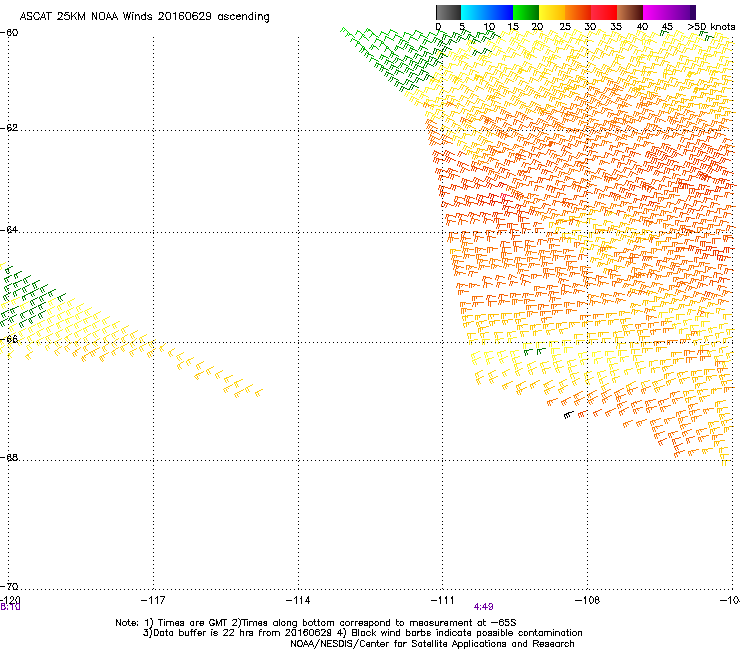This screenshot has height=650, width=740.
Task: Click the '>50 knots' legend label
Action: coord(711,27)
